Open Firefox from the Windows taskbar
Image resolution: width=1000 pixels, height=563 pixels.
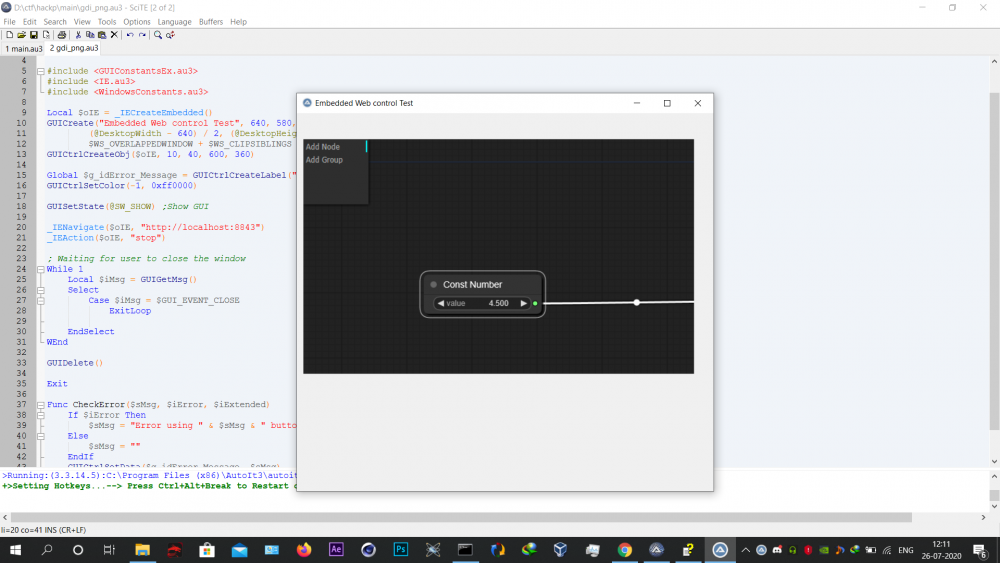point(304,549)
